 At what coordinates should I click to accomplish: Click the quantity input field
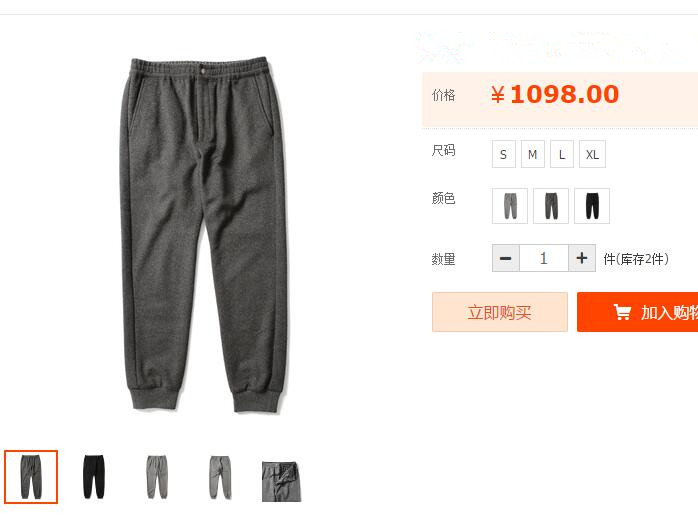[544, 258]
